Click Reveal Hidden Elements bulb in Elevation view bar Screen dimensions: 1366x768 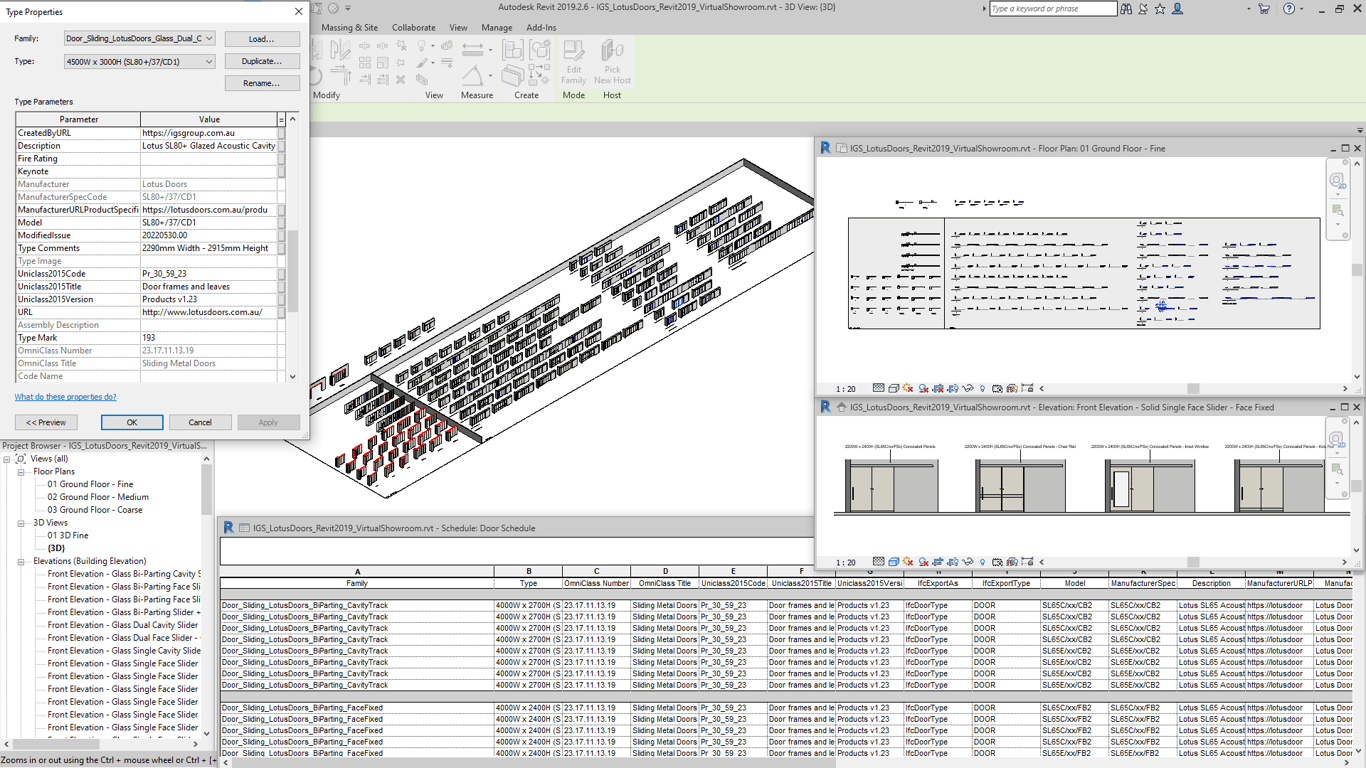(982, 562)
